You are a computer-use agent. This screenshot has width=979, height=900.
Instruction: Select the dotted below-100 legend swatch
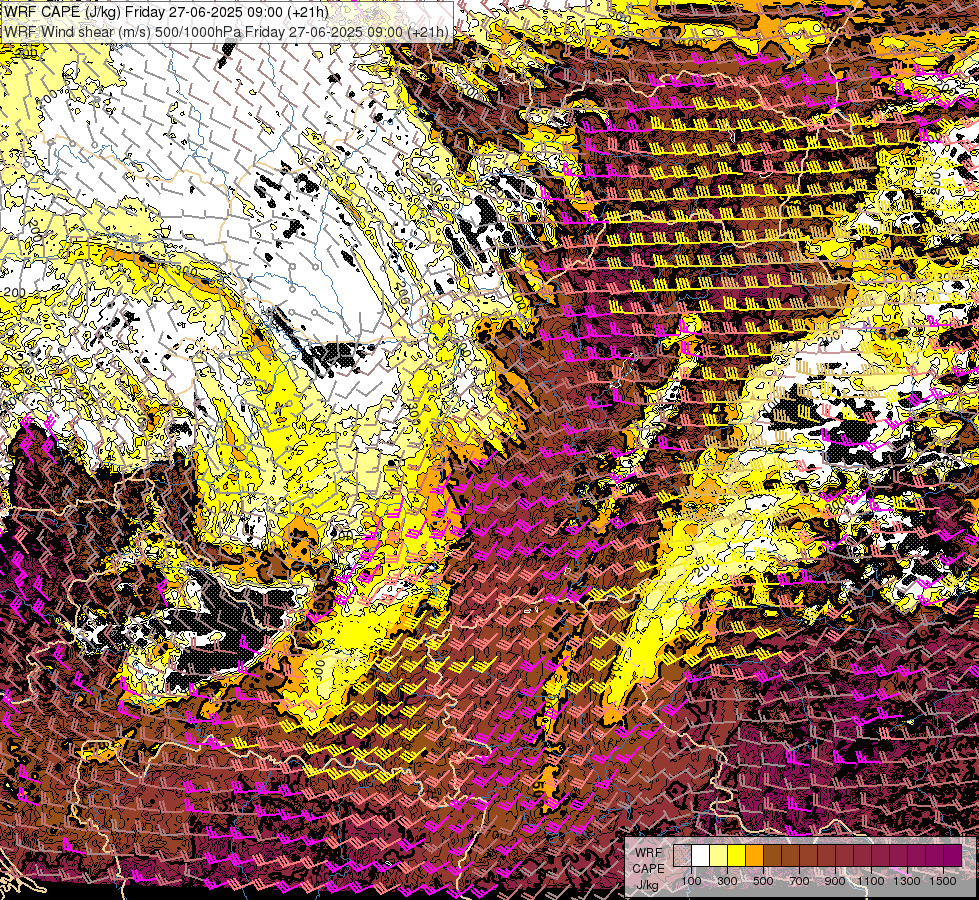click(x=682, y=856)
